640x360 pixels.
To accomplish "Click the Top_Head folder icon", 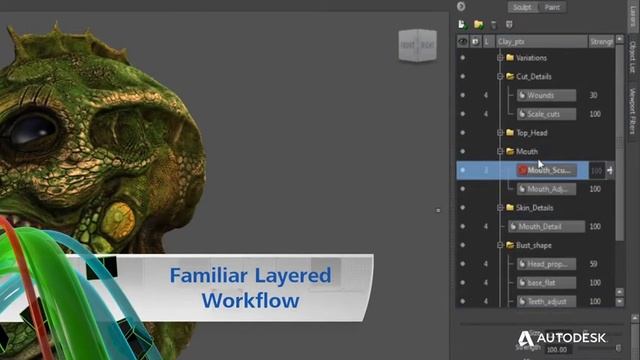I will click(x=510, y=133).
